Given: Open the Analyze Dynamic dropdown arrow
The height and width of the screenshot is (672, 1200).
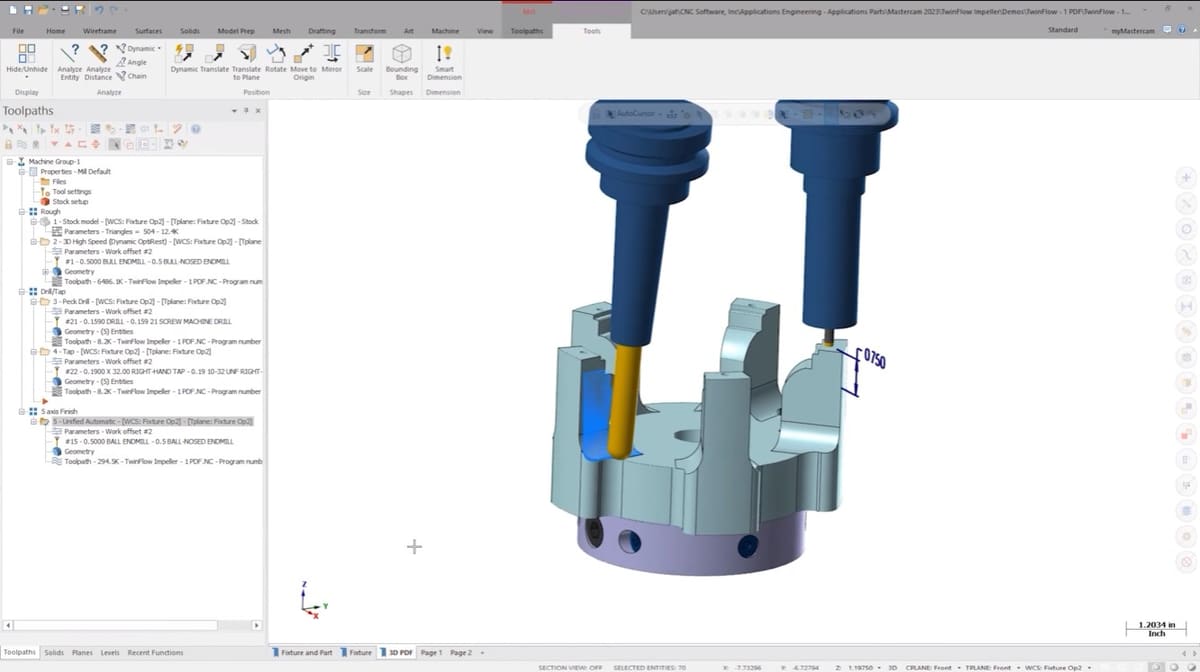Looking at the screenshot, I should point(159,48).
